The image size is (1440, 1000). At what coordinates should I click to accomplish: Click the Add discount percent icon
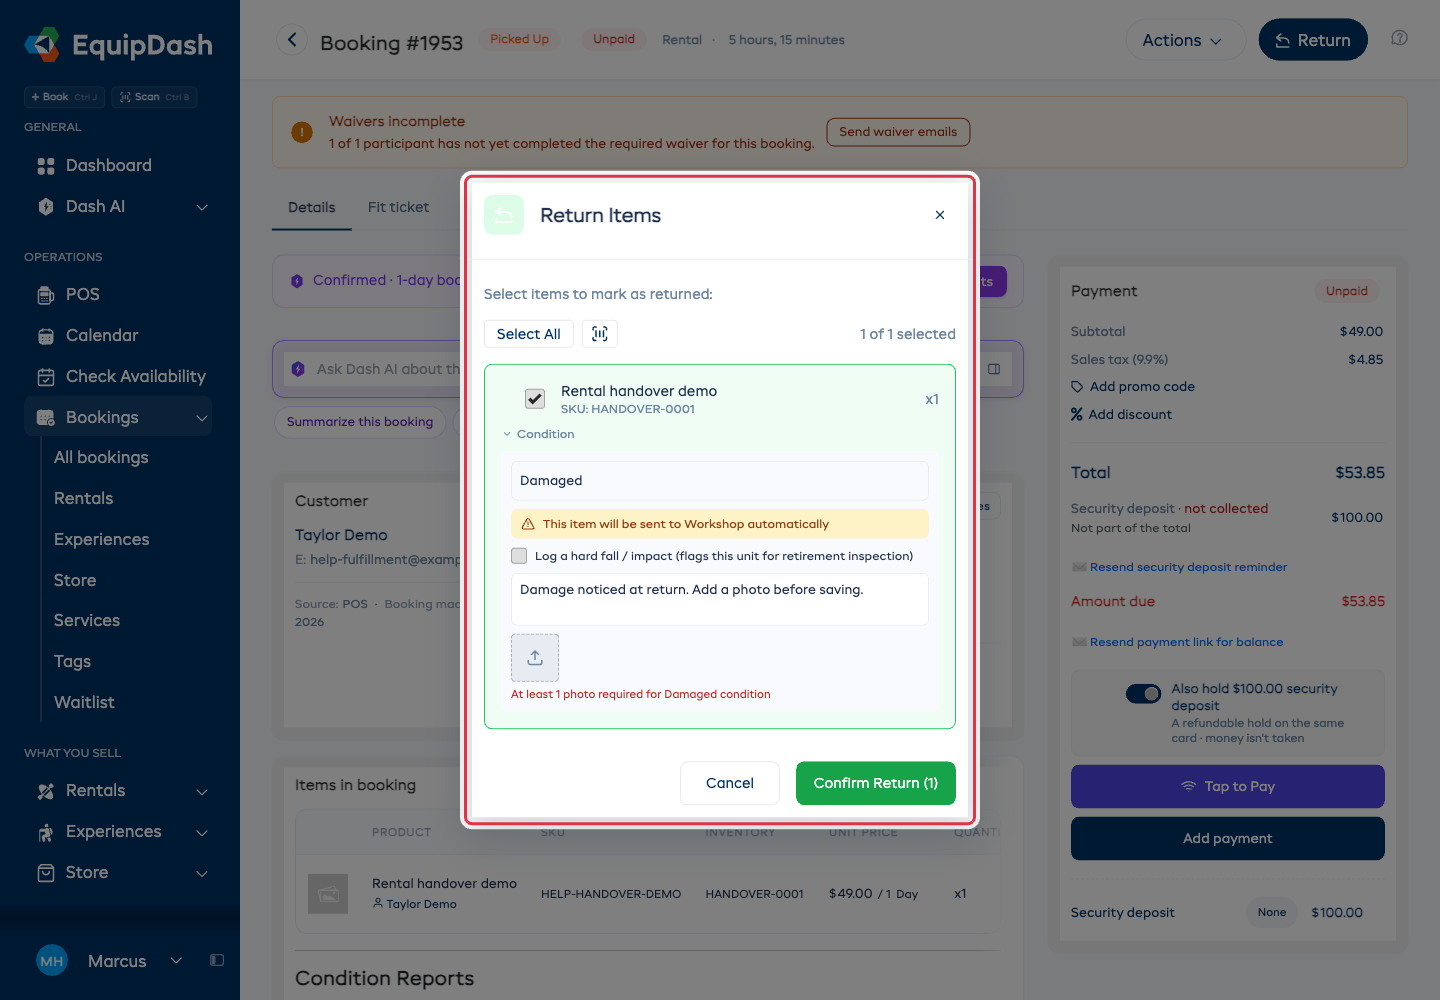pos(1077,414)
